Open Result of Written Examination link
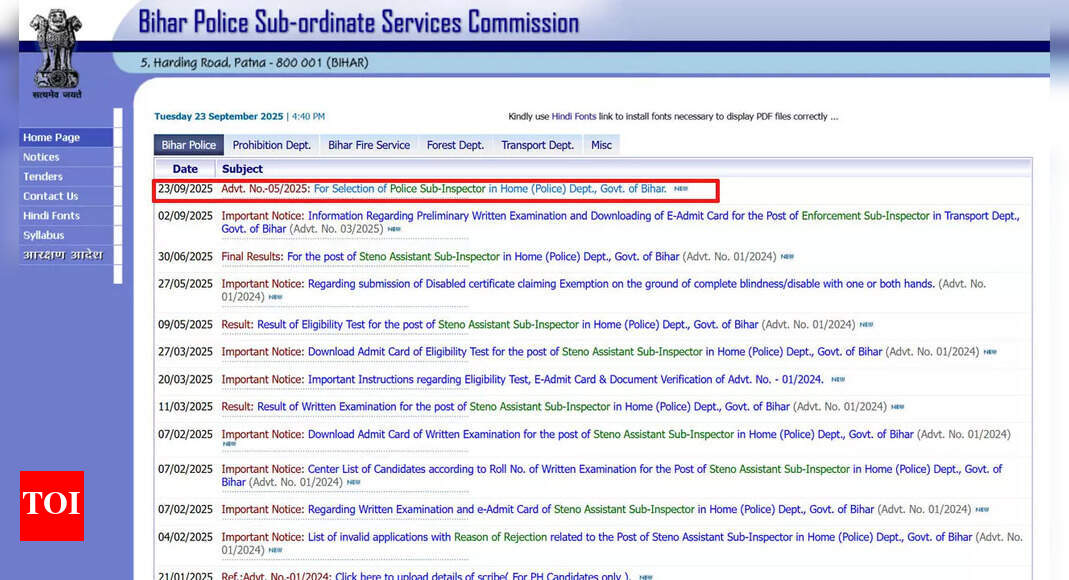Image resolution: width=1069 pixels, height=580 pixels. click(505, 407)
